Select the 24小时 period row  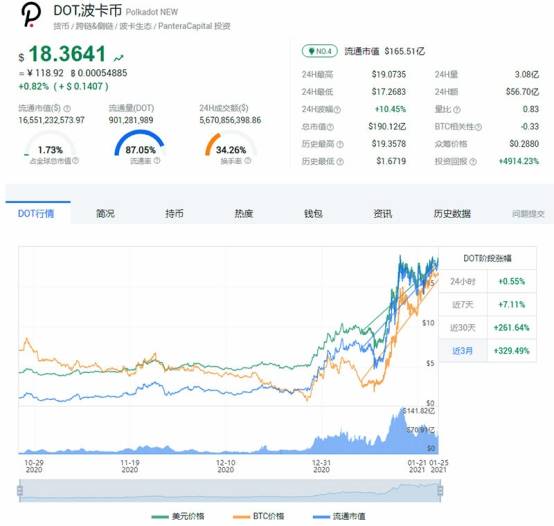click(x=488, y=281)
